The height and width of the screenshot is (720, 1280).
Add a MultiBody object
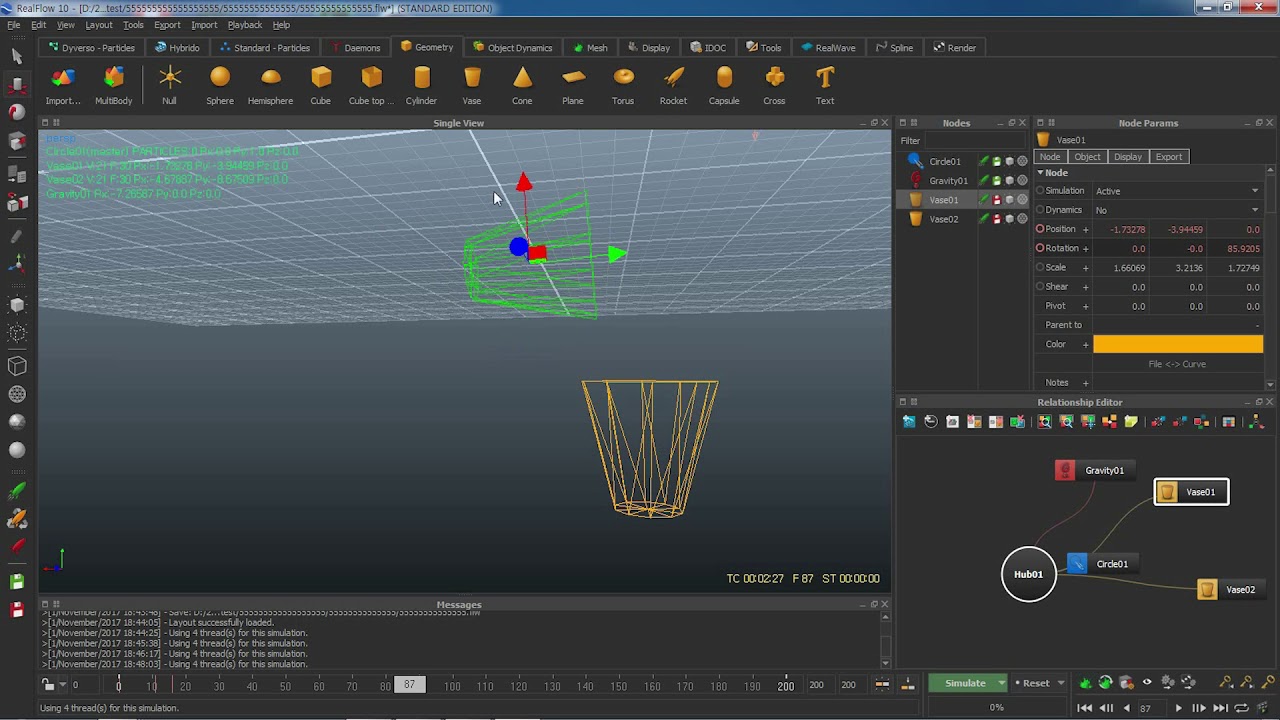(x=114, y=85)
